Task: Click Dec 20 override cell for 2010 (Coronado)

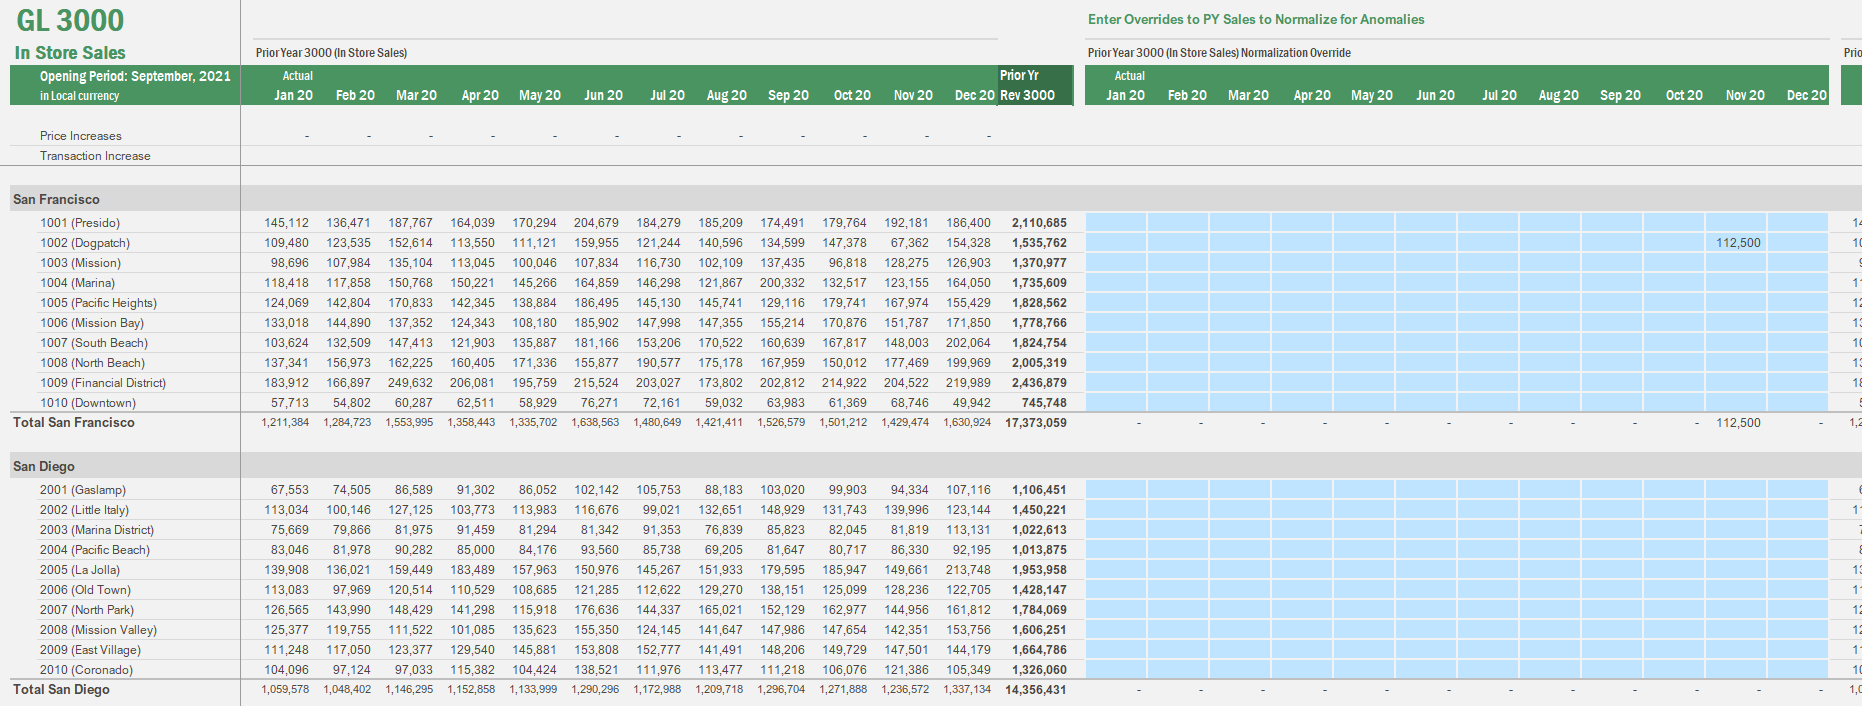Action: [x=1798, y=670]
